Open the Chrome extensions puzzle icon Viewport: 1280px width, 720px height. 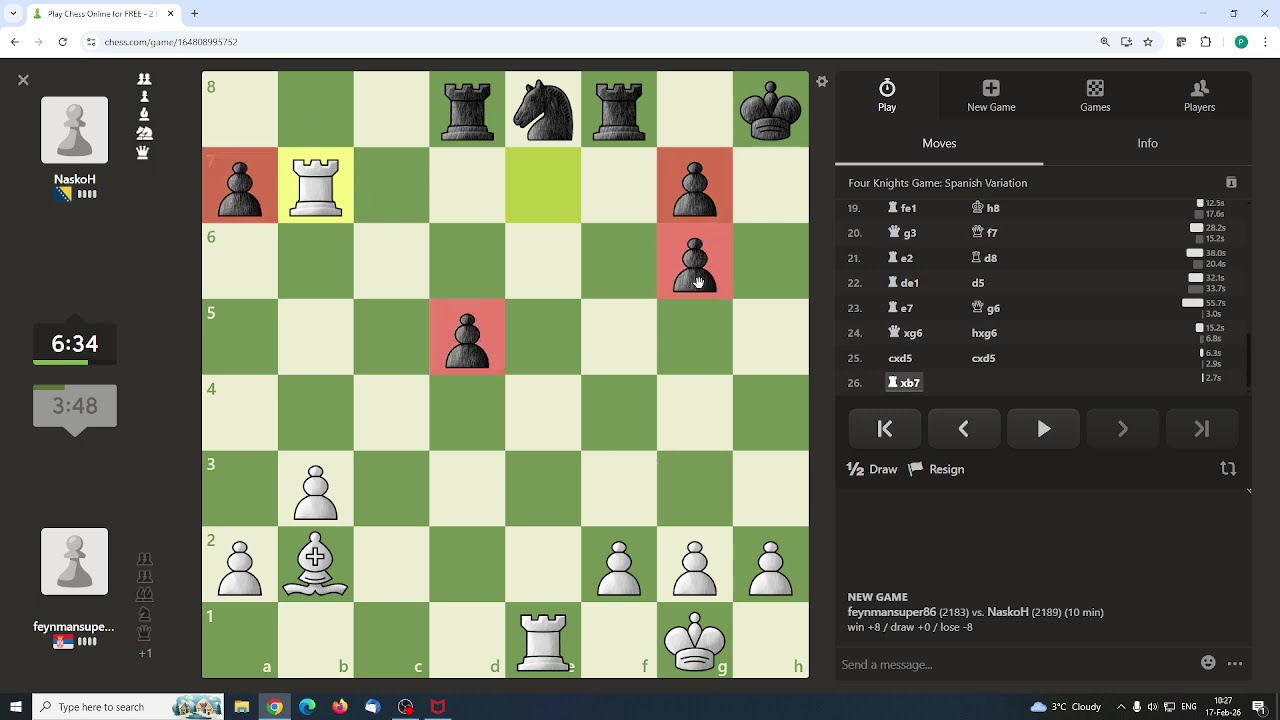point(1206,42)
